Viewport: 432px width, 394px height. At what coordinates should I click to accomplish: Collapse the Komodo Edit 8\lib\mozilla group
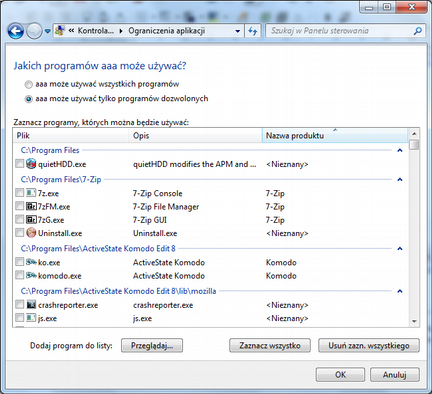tap(400, 291)
